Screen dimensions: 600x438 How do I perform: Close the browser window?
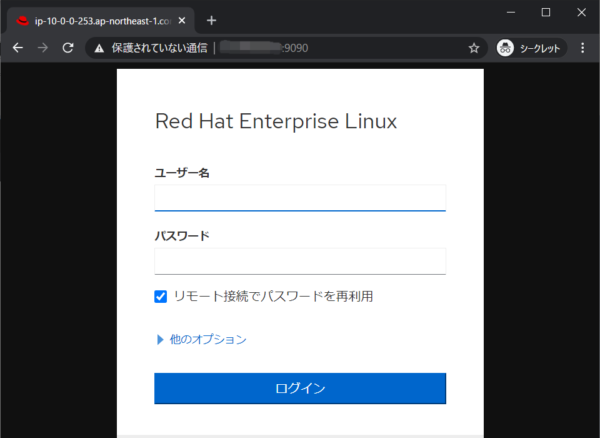[581, 13]
